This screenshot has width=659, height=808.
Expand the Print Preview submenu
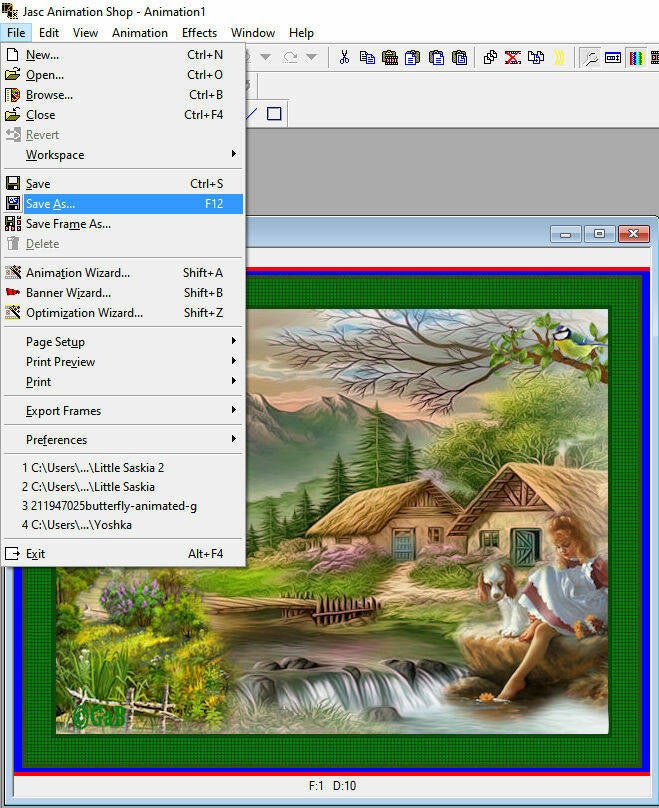click(x=123, y=362)
